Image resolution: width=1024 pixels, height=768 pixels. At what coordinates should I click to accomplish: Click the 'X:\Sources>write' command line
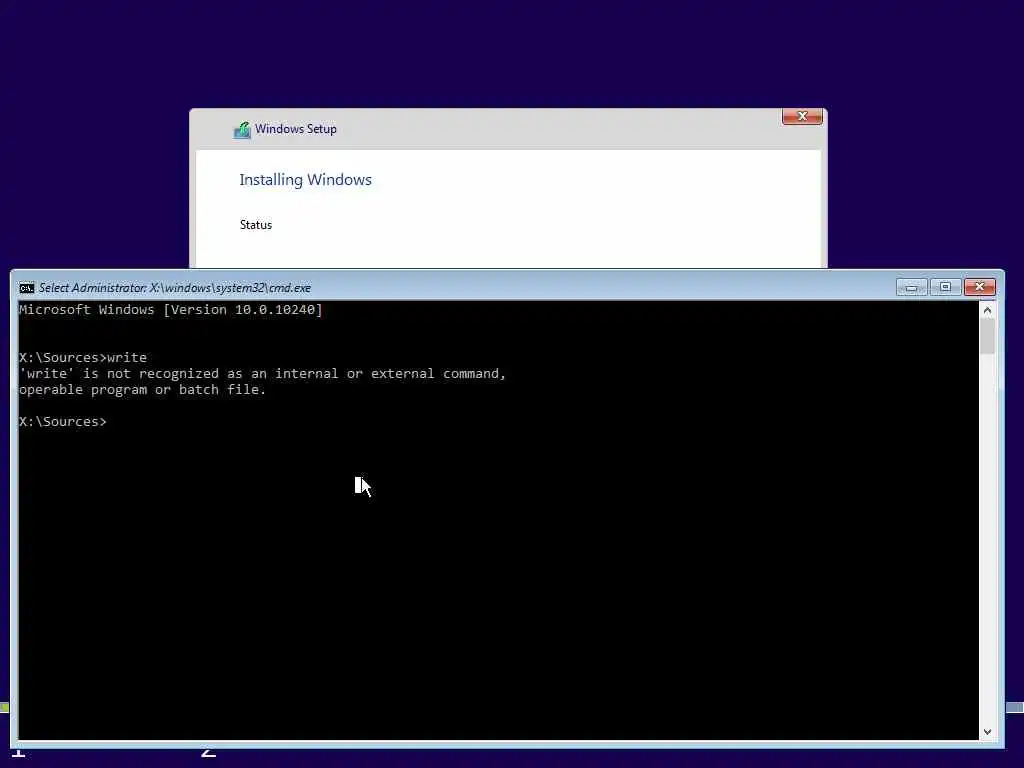point(83,357)
